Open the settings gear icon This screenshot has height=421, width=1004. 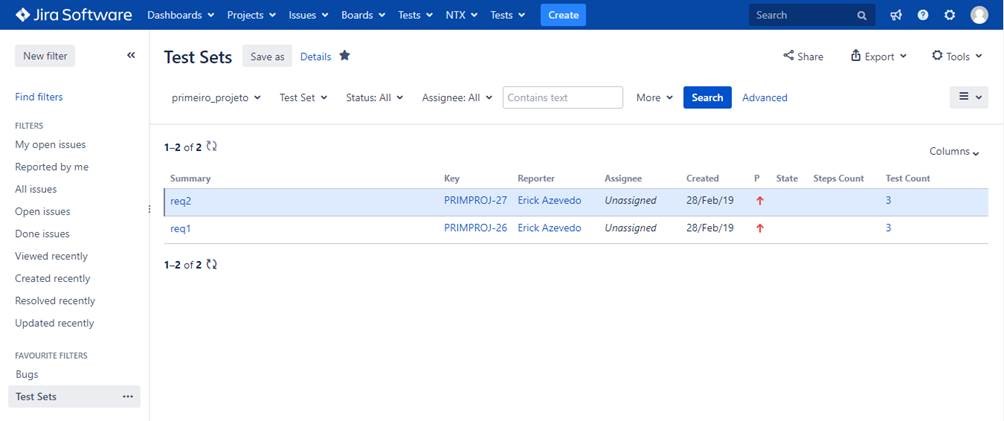tap(950, 15)
